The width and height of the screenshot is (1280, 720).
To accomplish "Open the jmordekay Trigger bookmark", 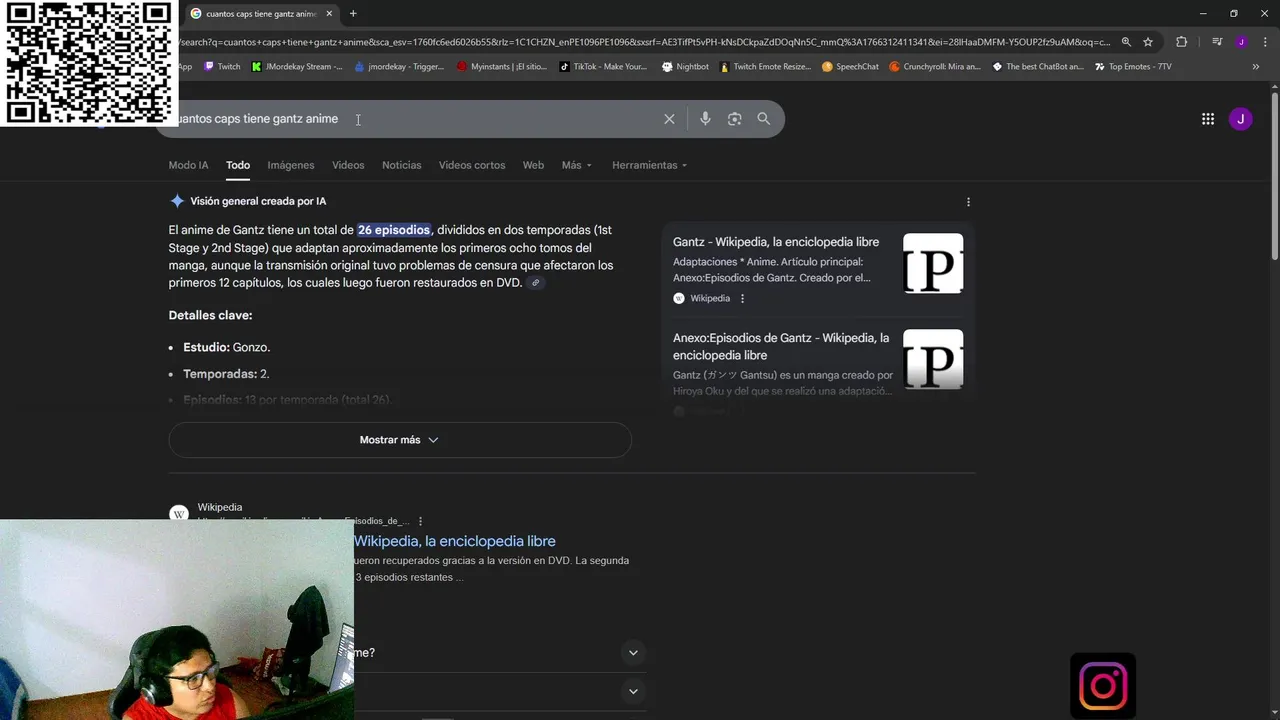I will [399, 67].
